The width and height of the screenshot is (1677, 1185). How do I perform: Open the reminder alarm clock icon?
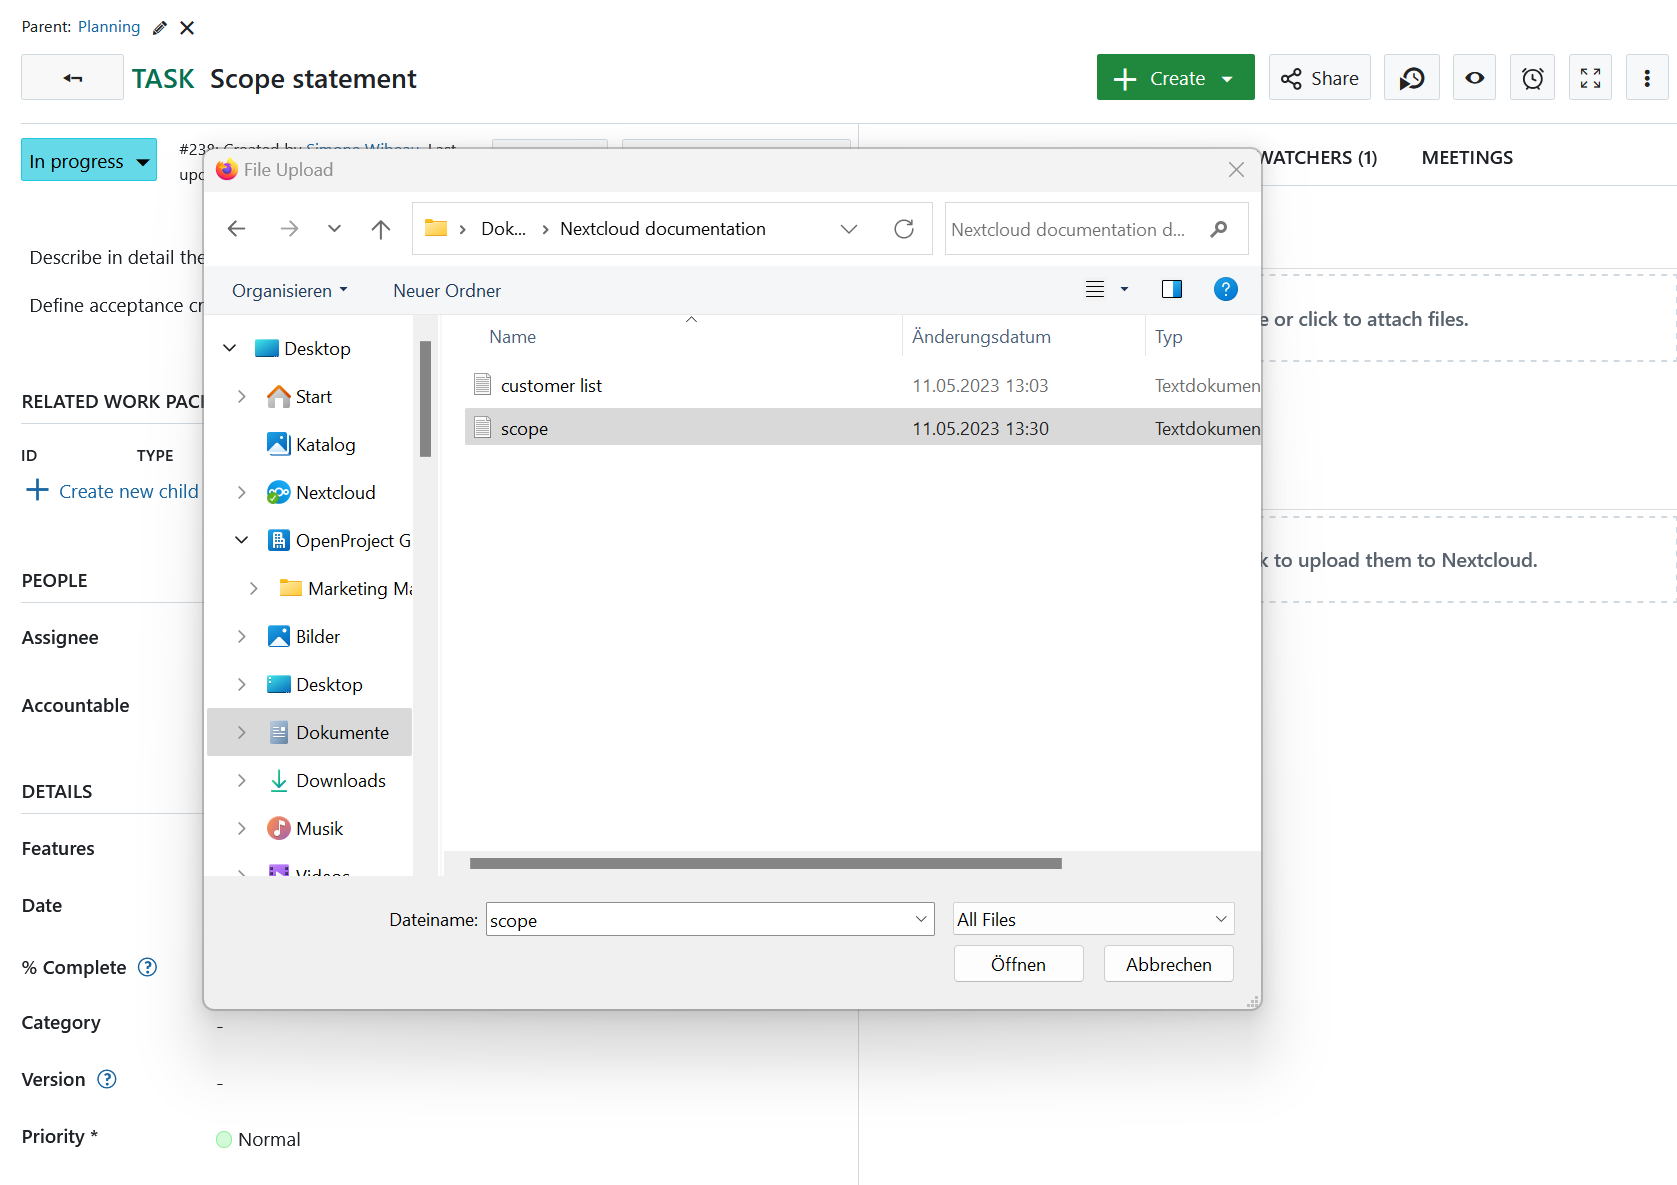click(1532, 78)
